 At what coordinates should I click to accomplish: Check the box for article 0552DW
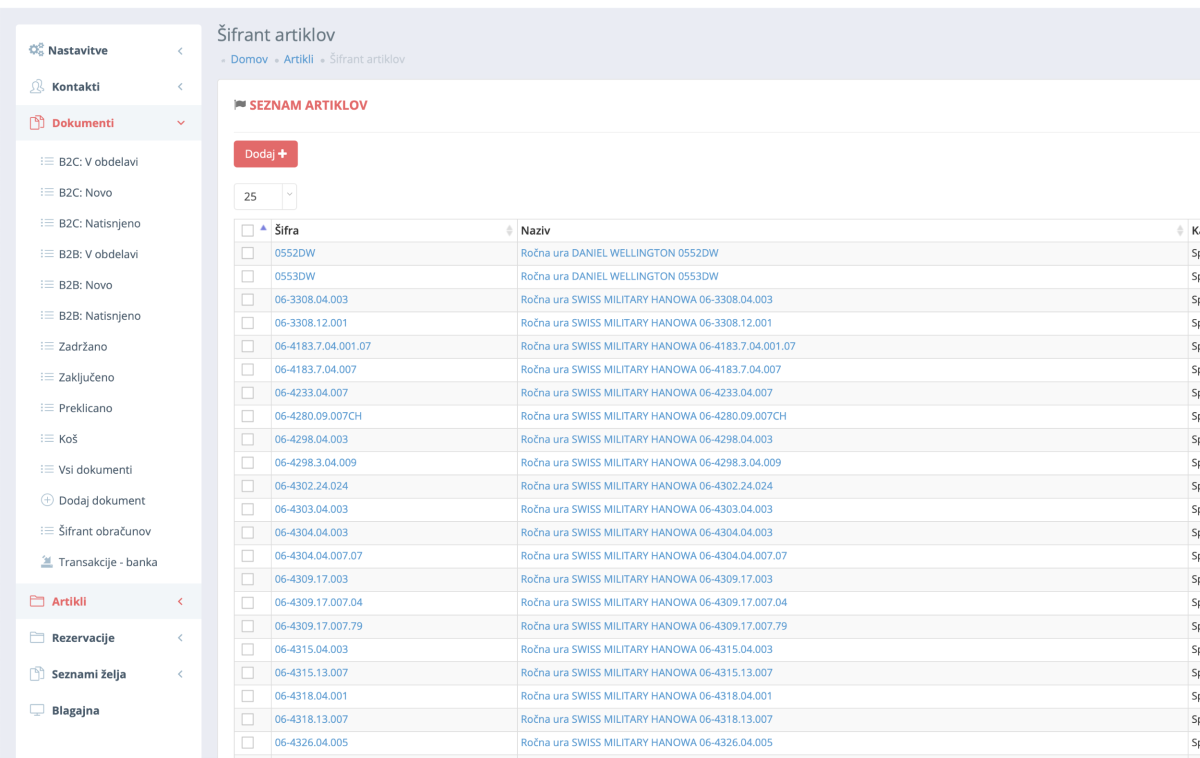click(248, 253)
